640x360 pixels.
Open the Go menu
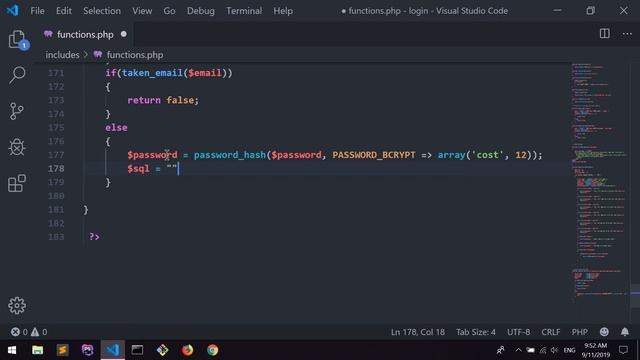(169, 11)
